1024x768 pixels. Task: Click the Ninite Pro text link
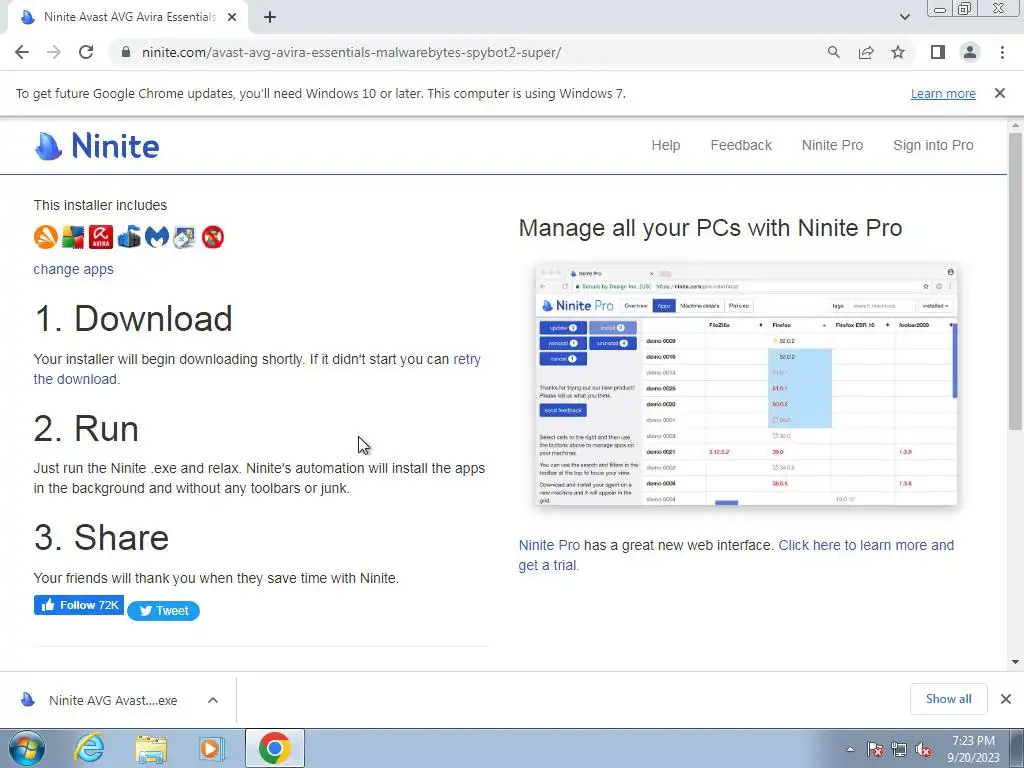point(549,545)
